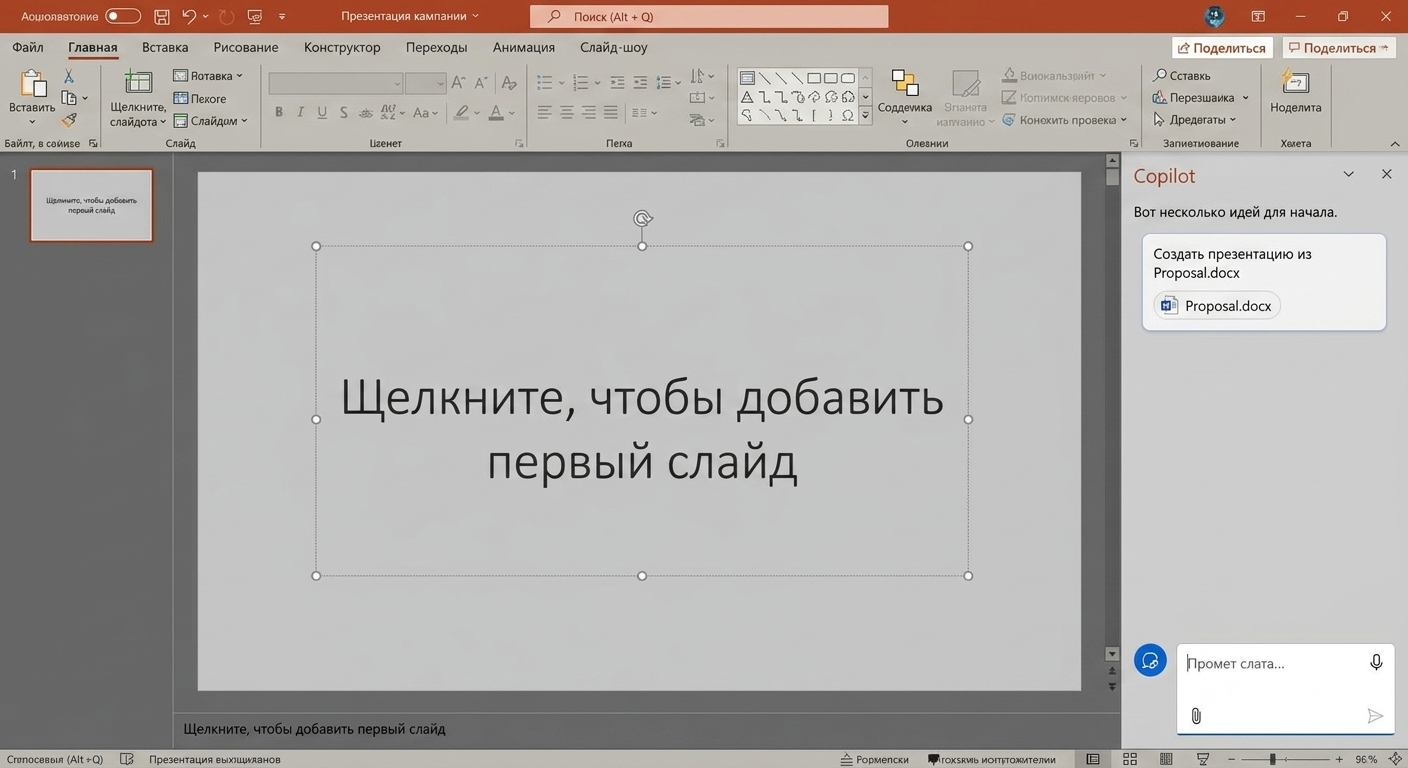Viewport: 1408px width, 768px height.
Task: Switch to the Конструктор tab
Action: click(342, 47)
